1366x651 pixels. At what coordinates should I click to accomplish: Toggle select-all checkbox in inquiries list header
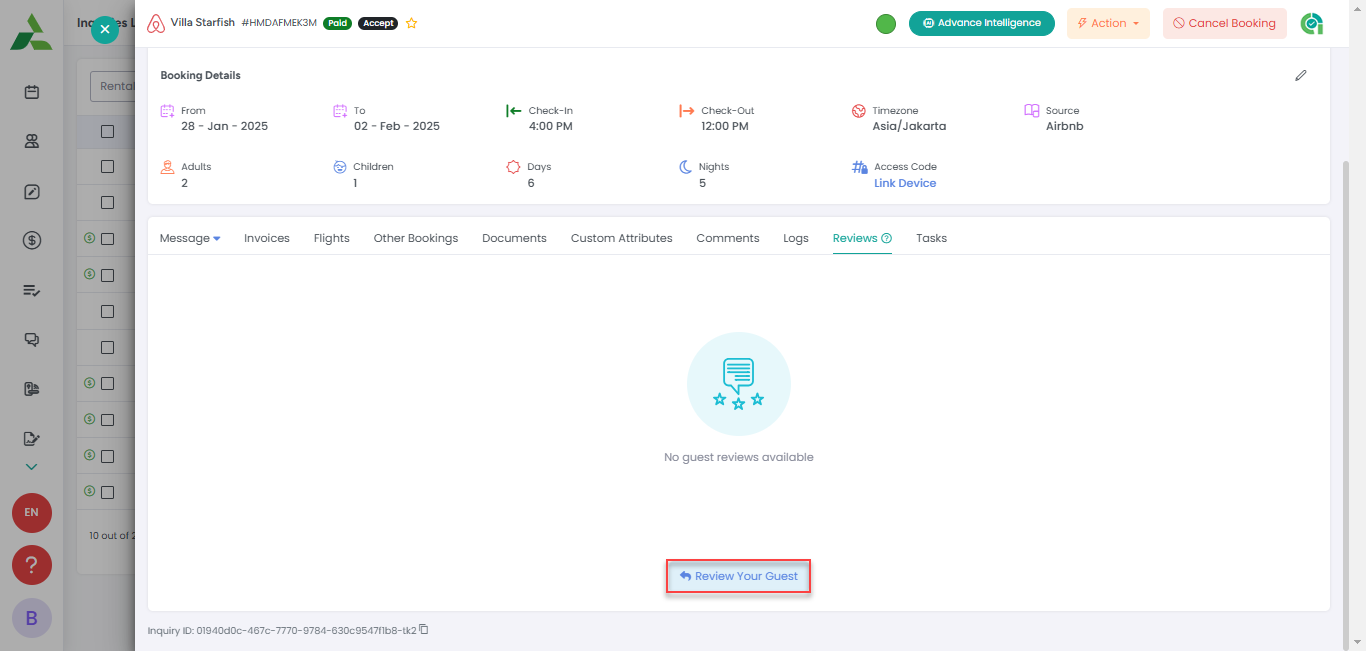(x=107, y=131)
